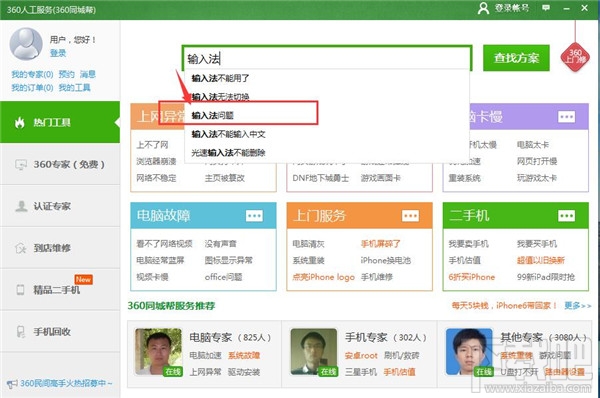Open 消息 link
Screen dimensions: 600x398
[x=88, y=74]
